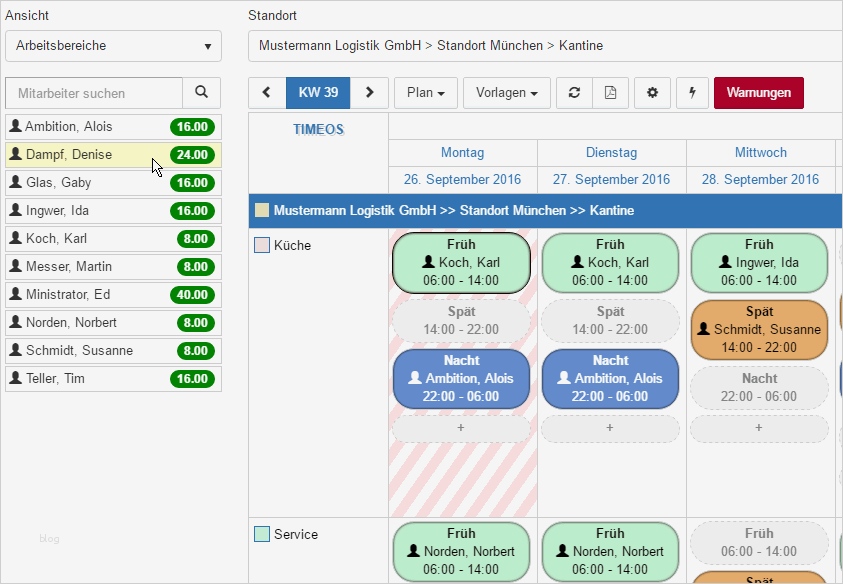Image resolution: width=843 pixels, height=584 pixels.
Task: Expand the Plan dropdown menu
Action: pyautogui.click(x=426, y=92)
